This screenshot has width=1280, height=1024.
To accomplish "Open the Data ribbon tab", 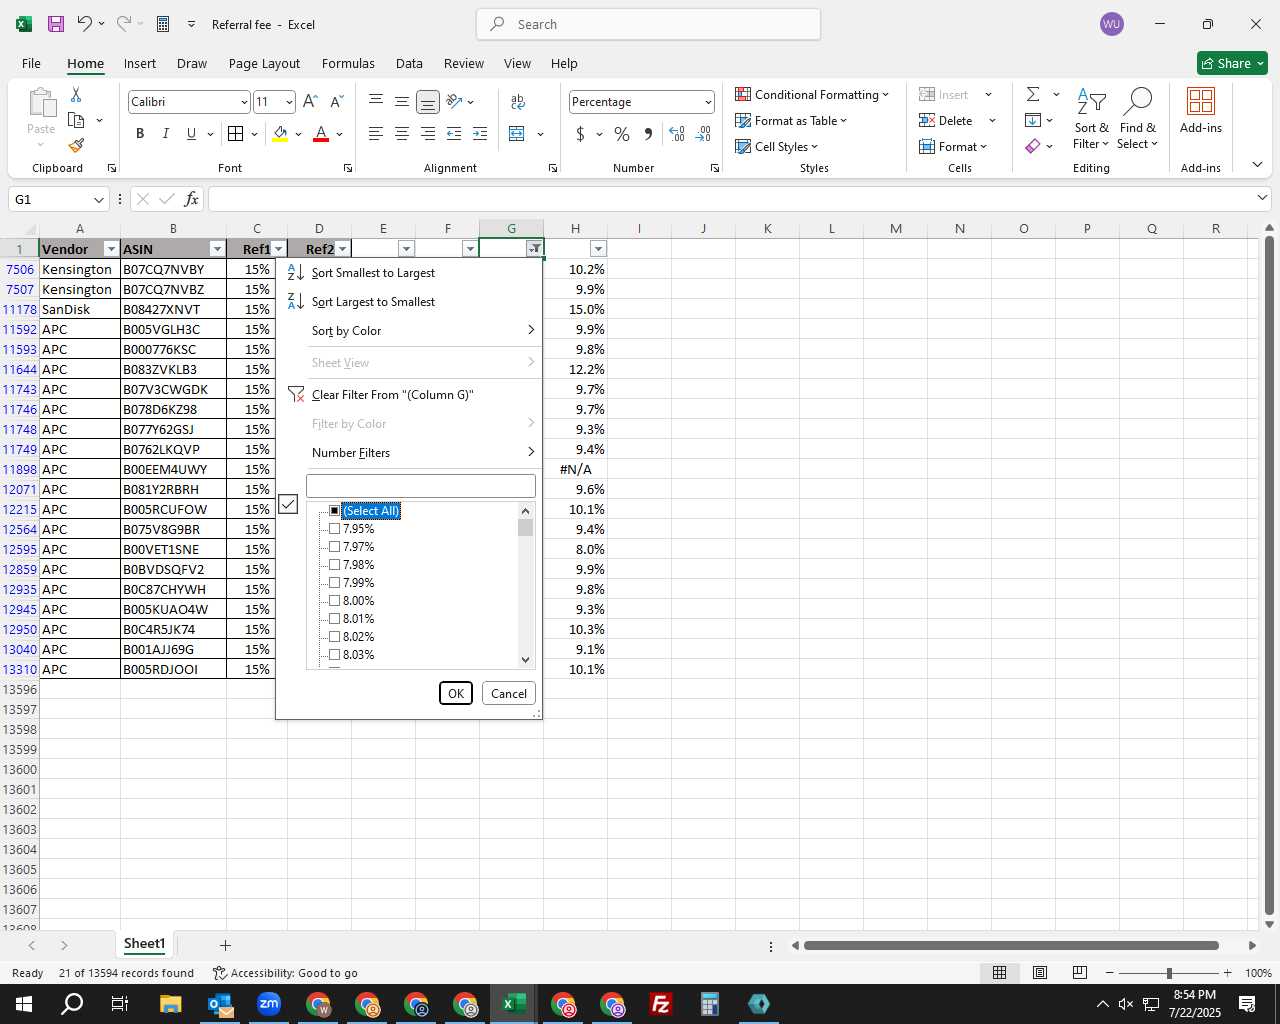I will 409,63.
